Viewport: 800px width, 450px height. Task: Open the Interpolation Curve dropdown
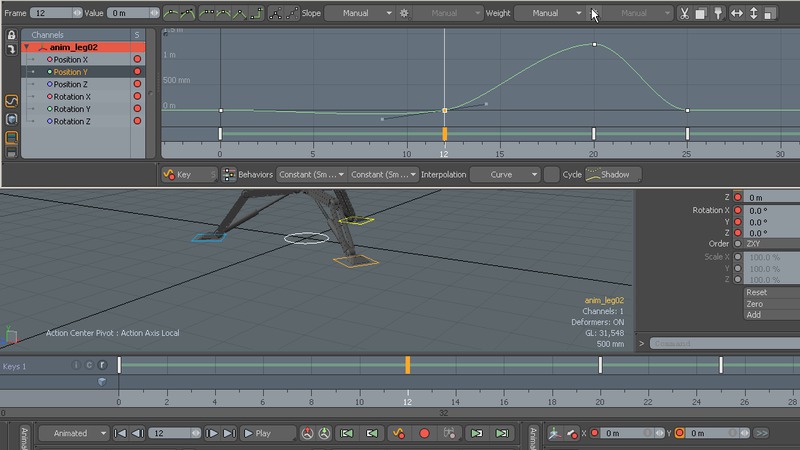point(505,174)
